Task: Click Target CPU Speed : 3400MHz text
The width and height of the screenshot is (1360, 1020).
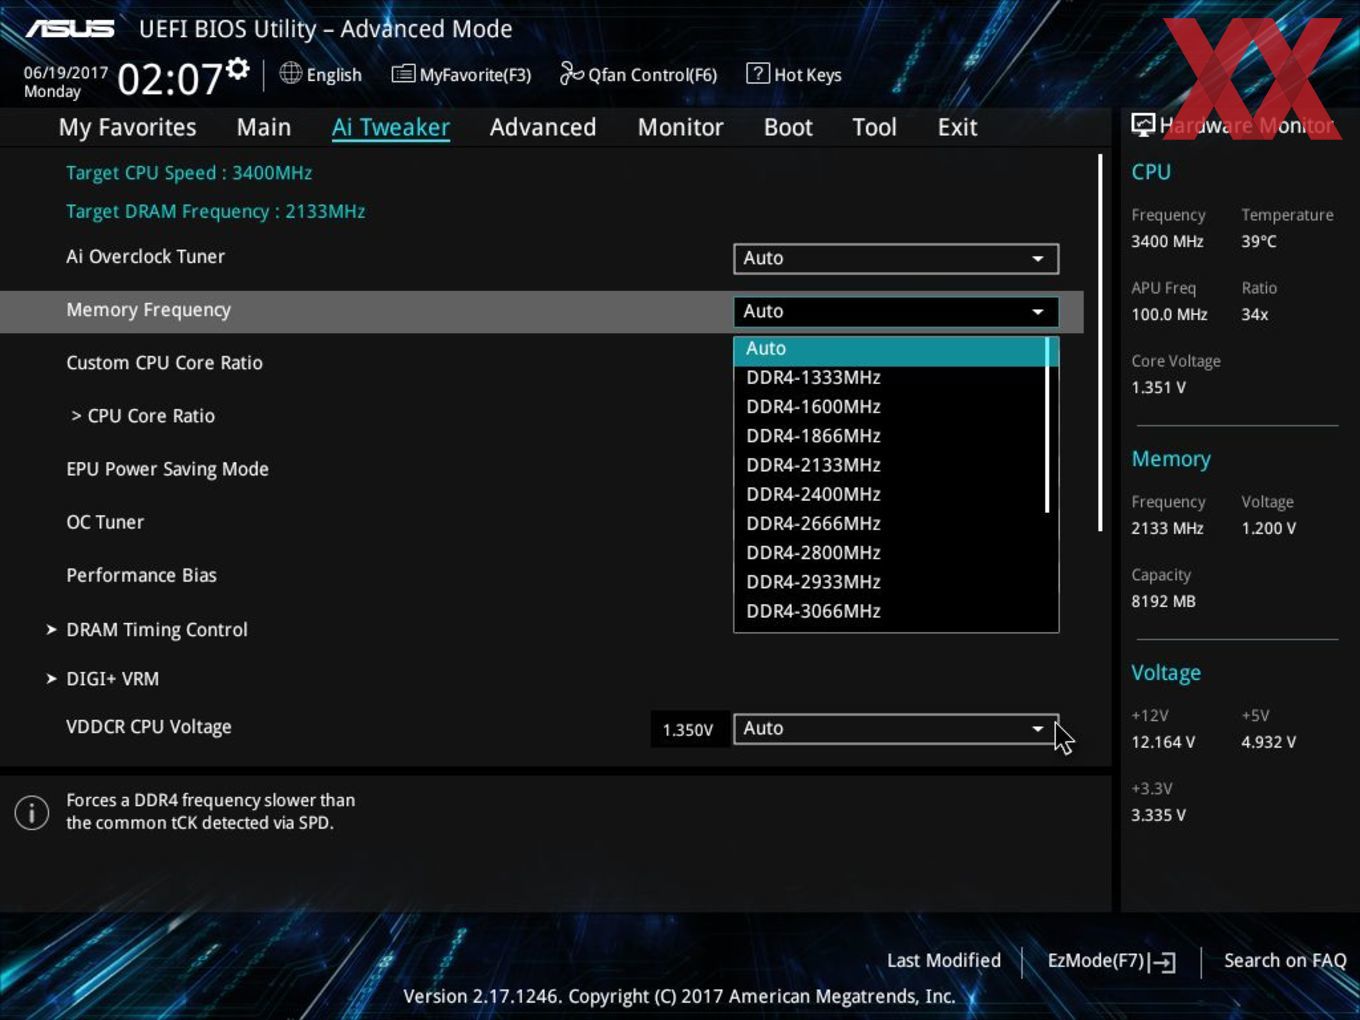Action: [x=189, y=172]
